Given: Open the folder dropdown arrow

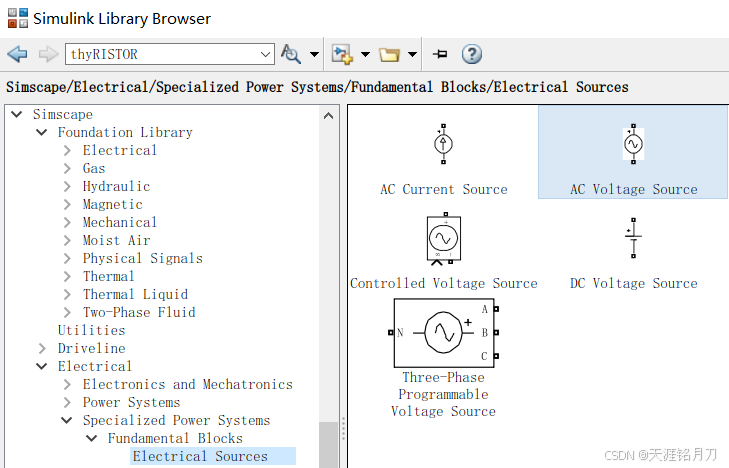Looking at the screenshot, I should [x=412, y=54].
